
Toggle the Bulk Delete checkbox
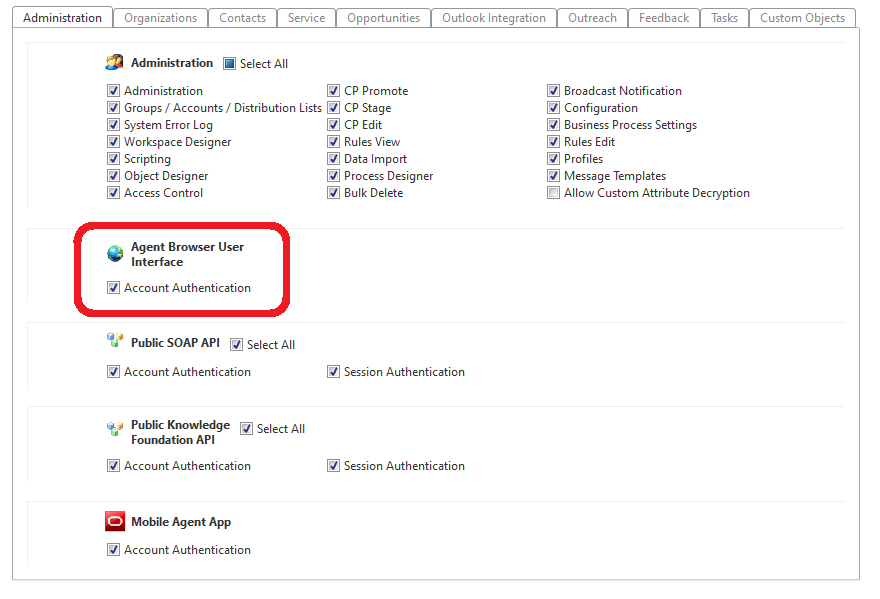point(333,193)
